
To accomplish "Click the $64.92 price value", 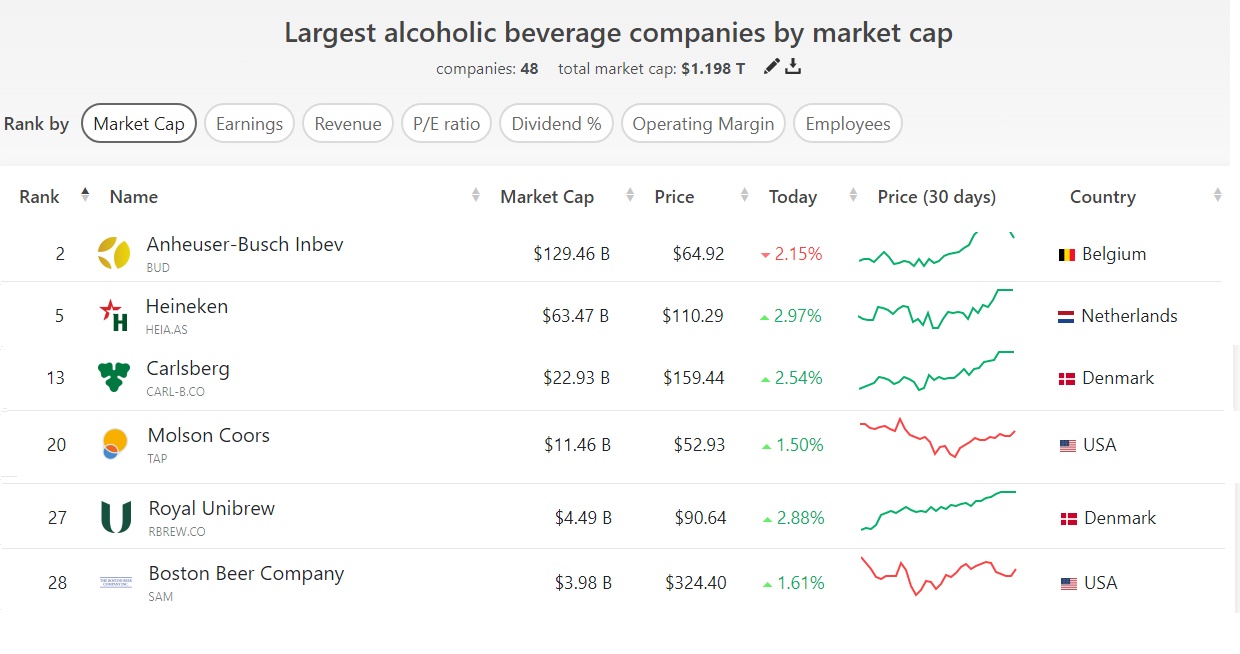I will (698, 254).
